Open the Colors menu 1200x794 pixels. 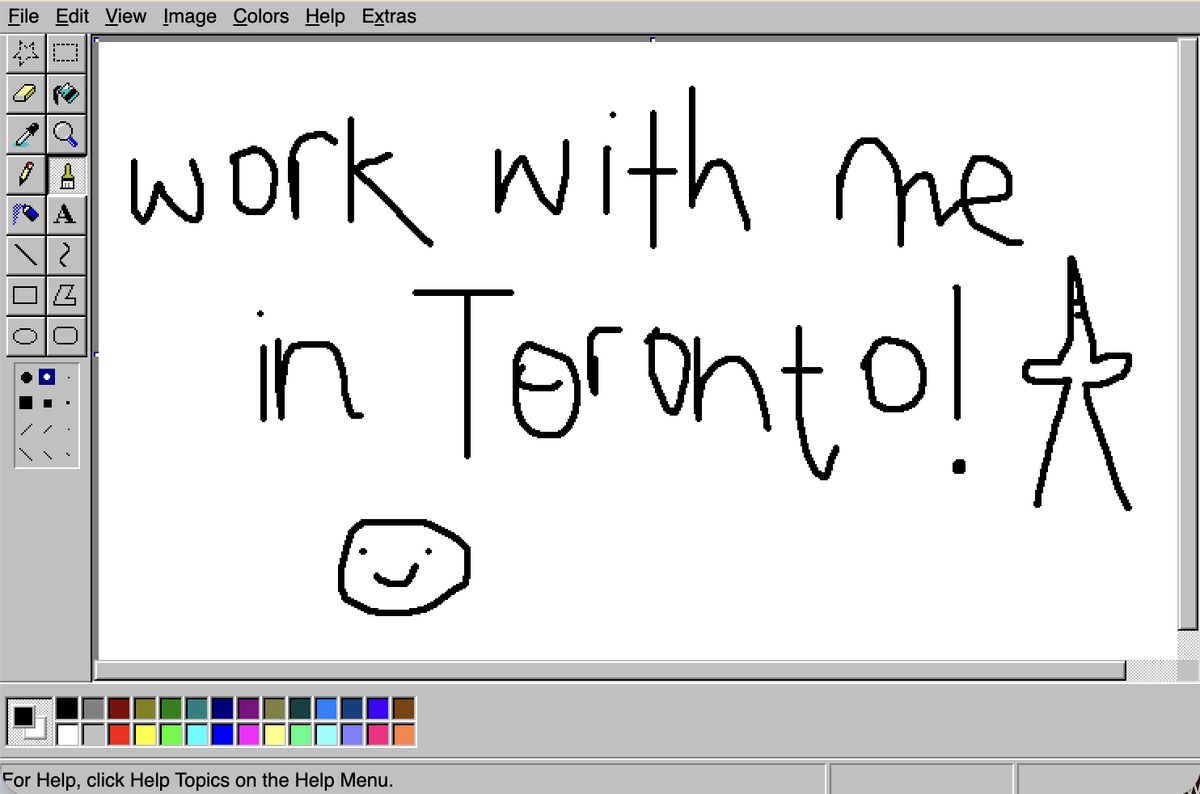point(261,16)
